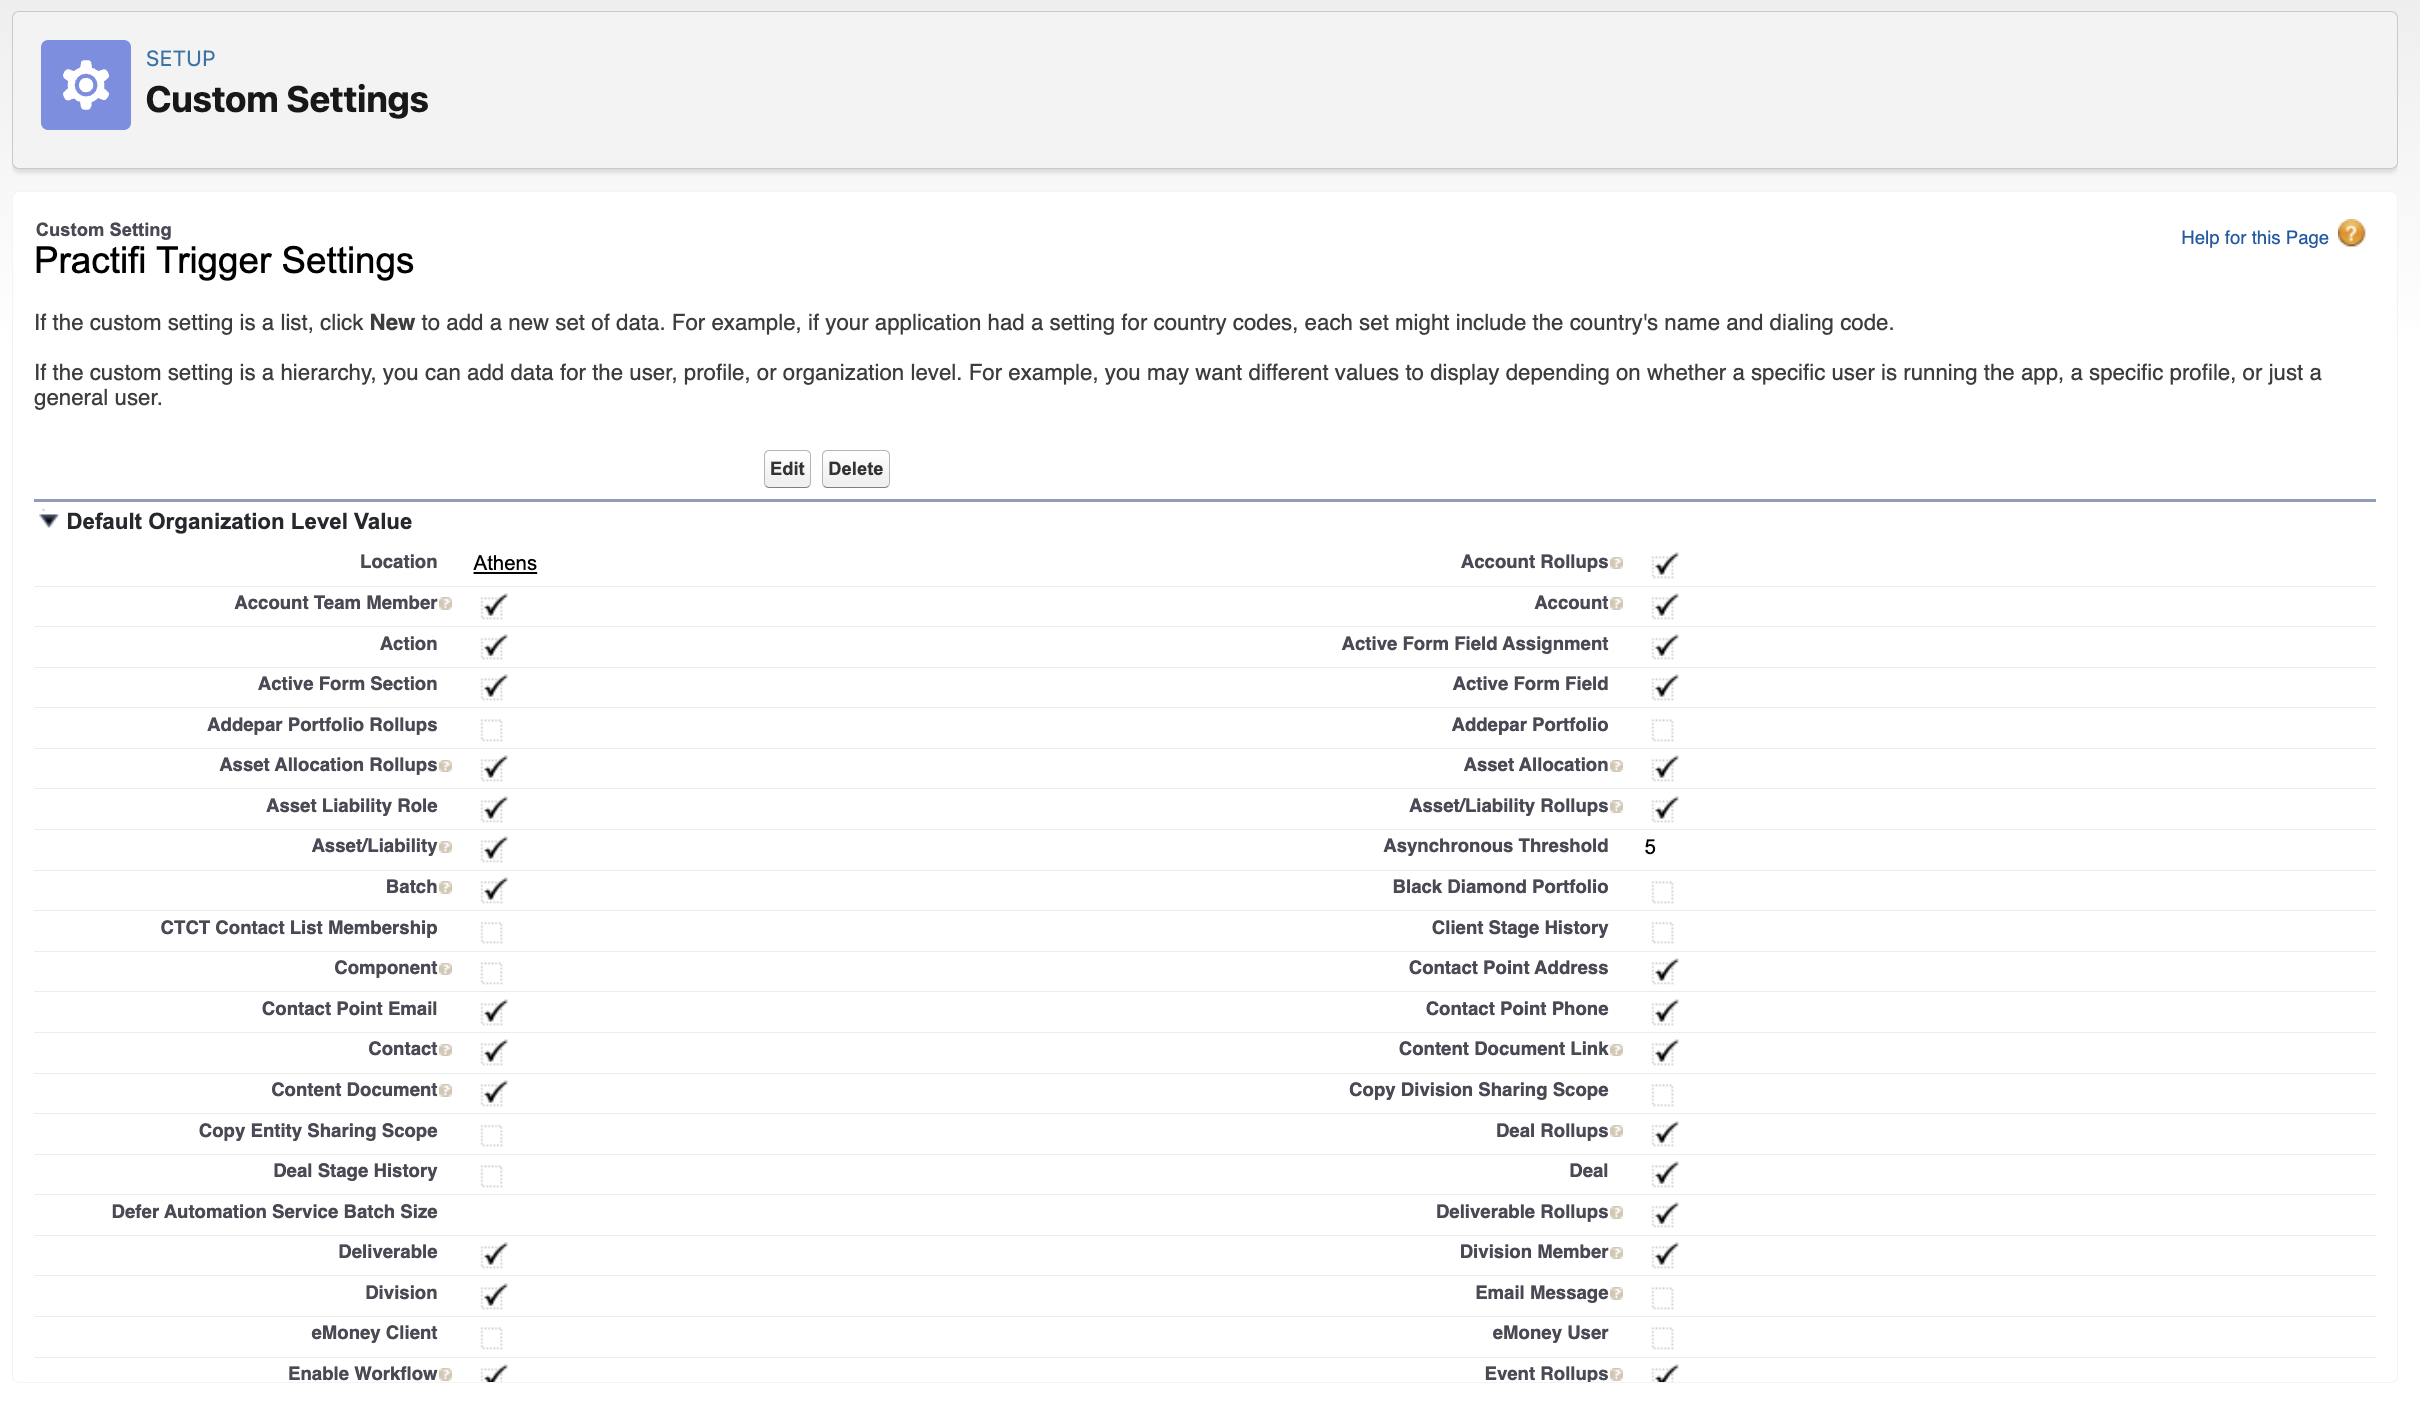Click help icon next to Email Message
This screenshot has height=1405, width=2420.
[x=1617, y=1294]
